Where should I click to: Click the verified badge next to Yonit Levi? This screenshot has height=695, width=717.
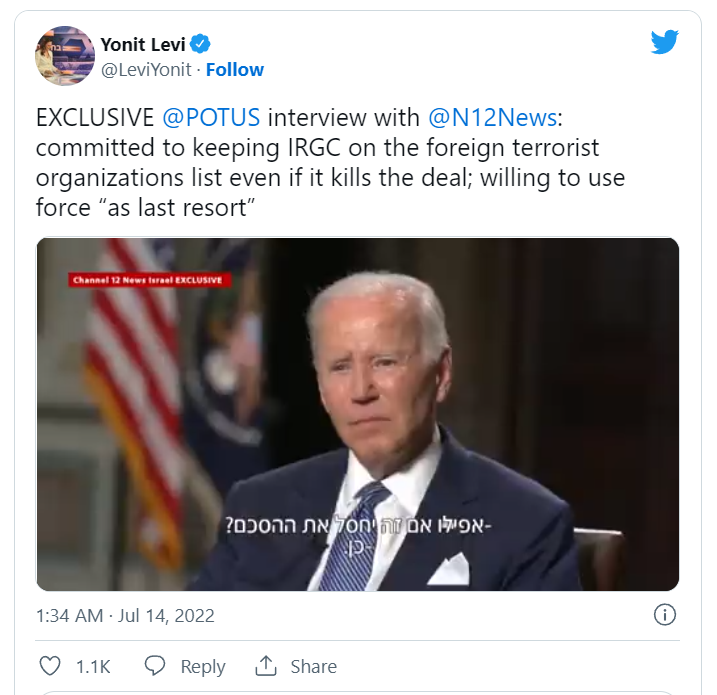200,44
